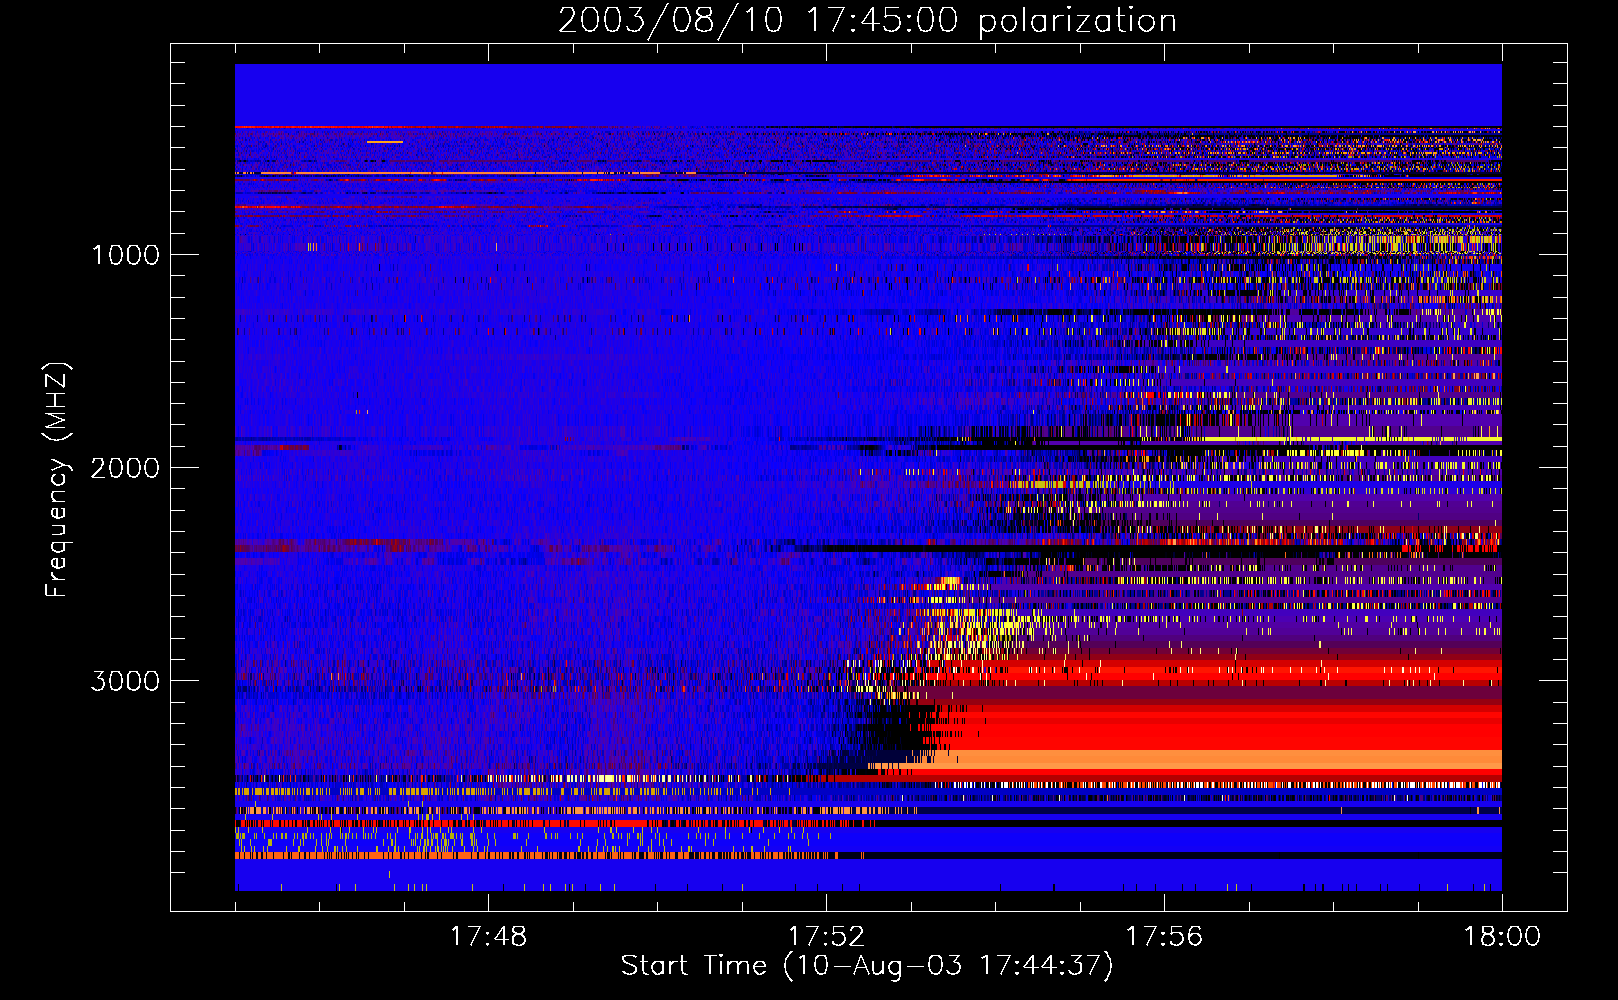Click the 17:52 time tick label
The width and height of the screenshot is (1618, 1000).
coord(826,937)
